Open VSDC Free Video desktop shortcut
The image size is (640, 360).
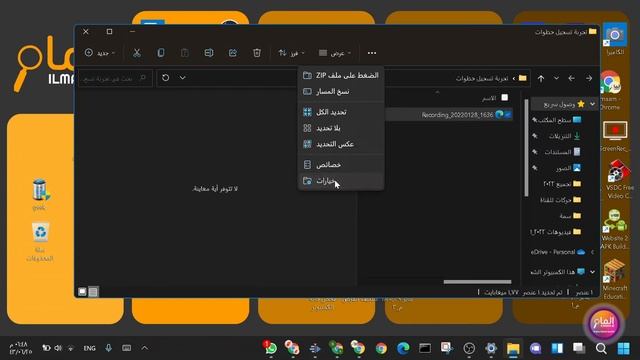pyautogui.click(x=618, y=179)
